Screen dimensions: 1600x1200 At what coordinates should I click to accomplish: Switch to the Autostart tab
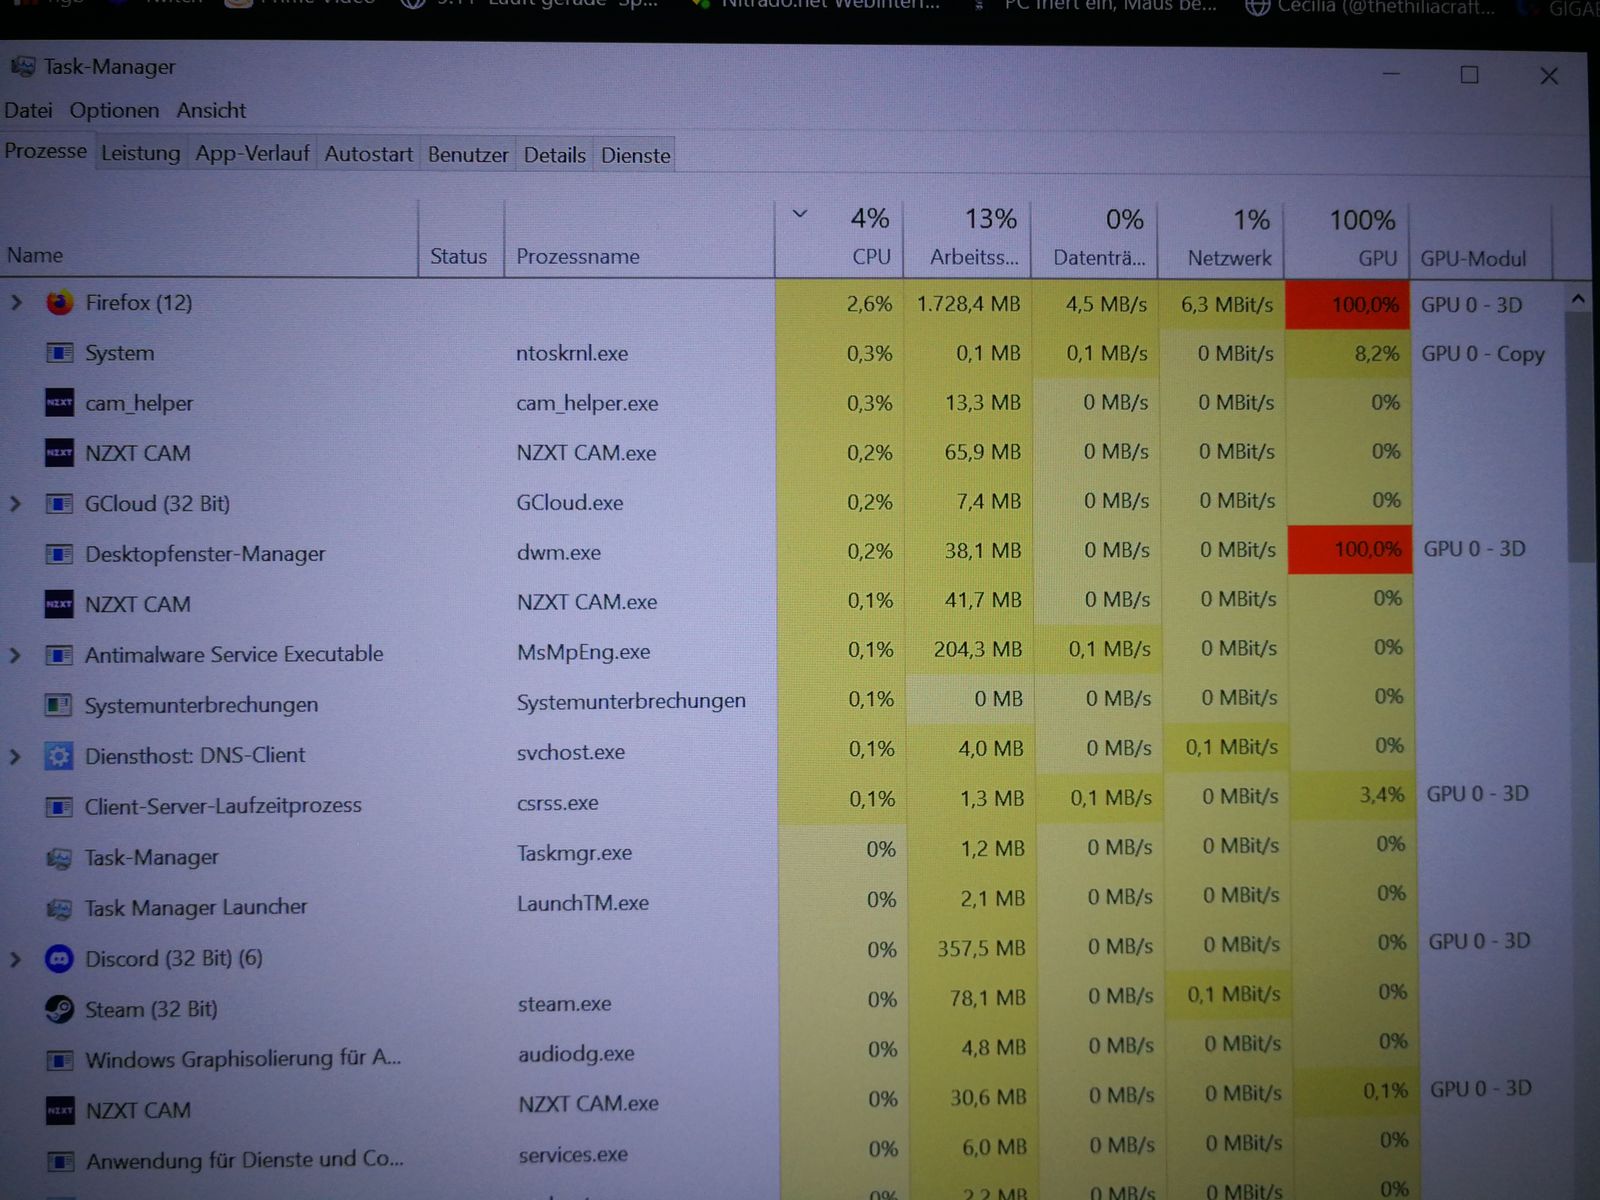[368, 154]
